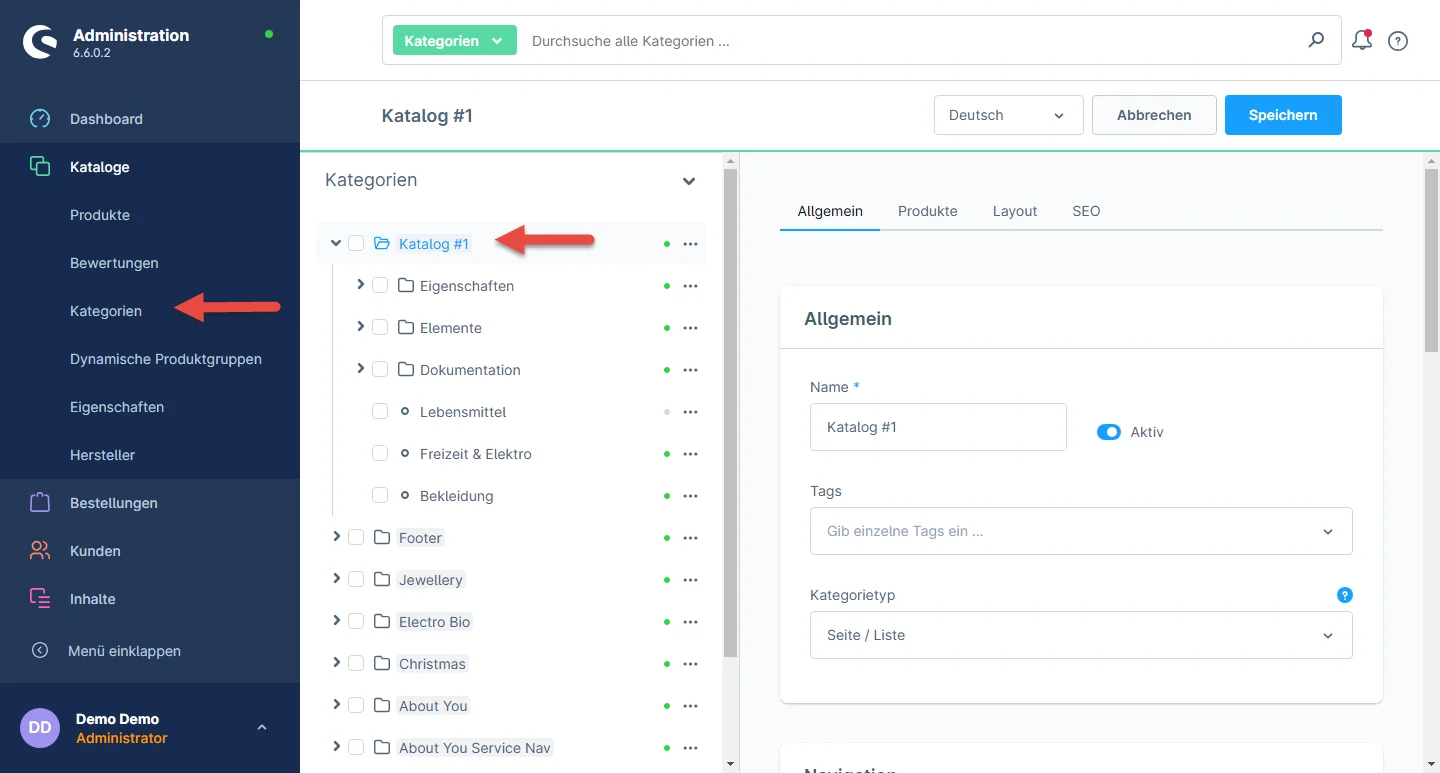The image size is (1440, 773).
Task: Open the Kategorietyp Seite / Liste dropdown
Action: 1080,635
